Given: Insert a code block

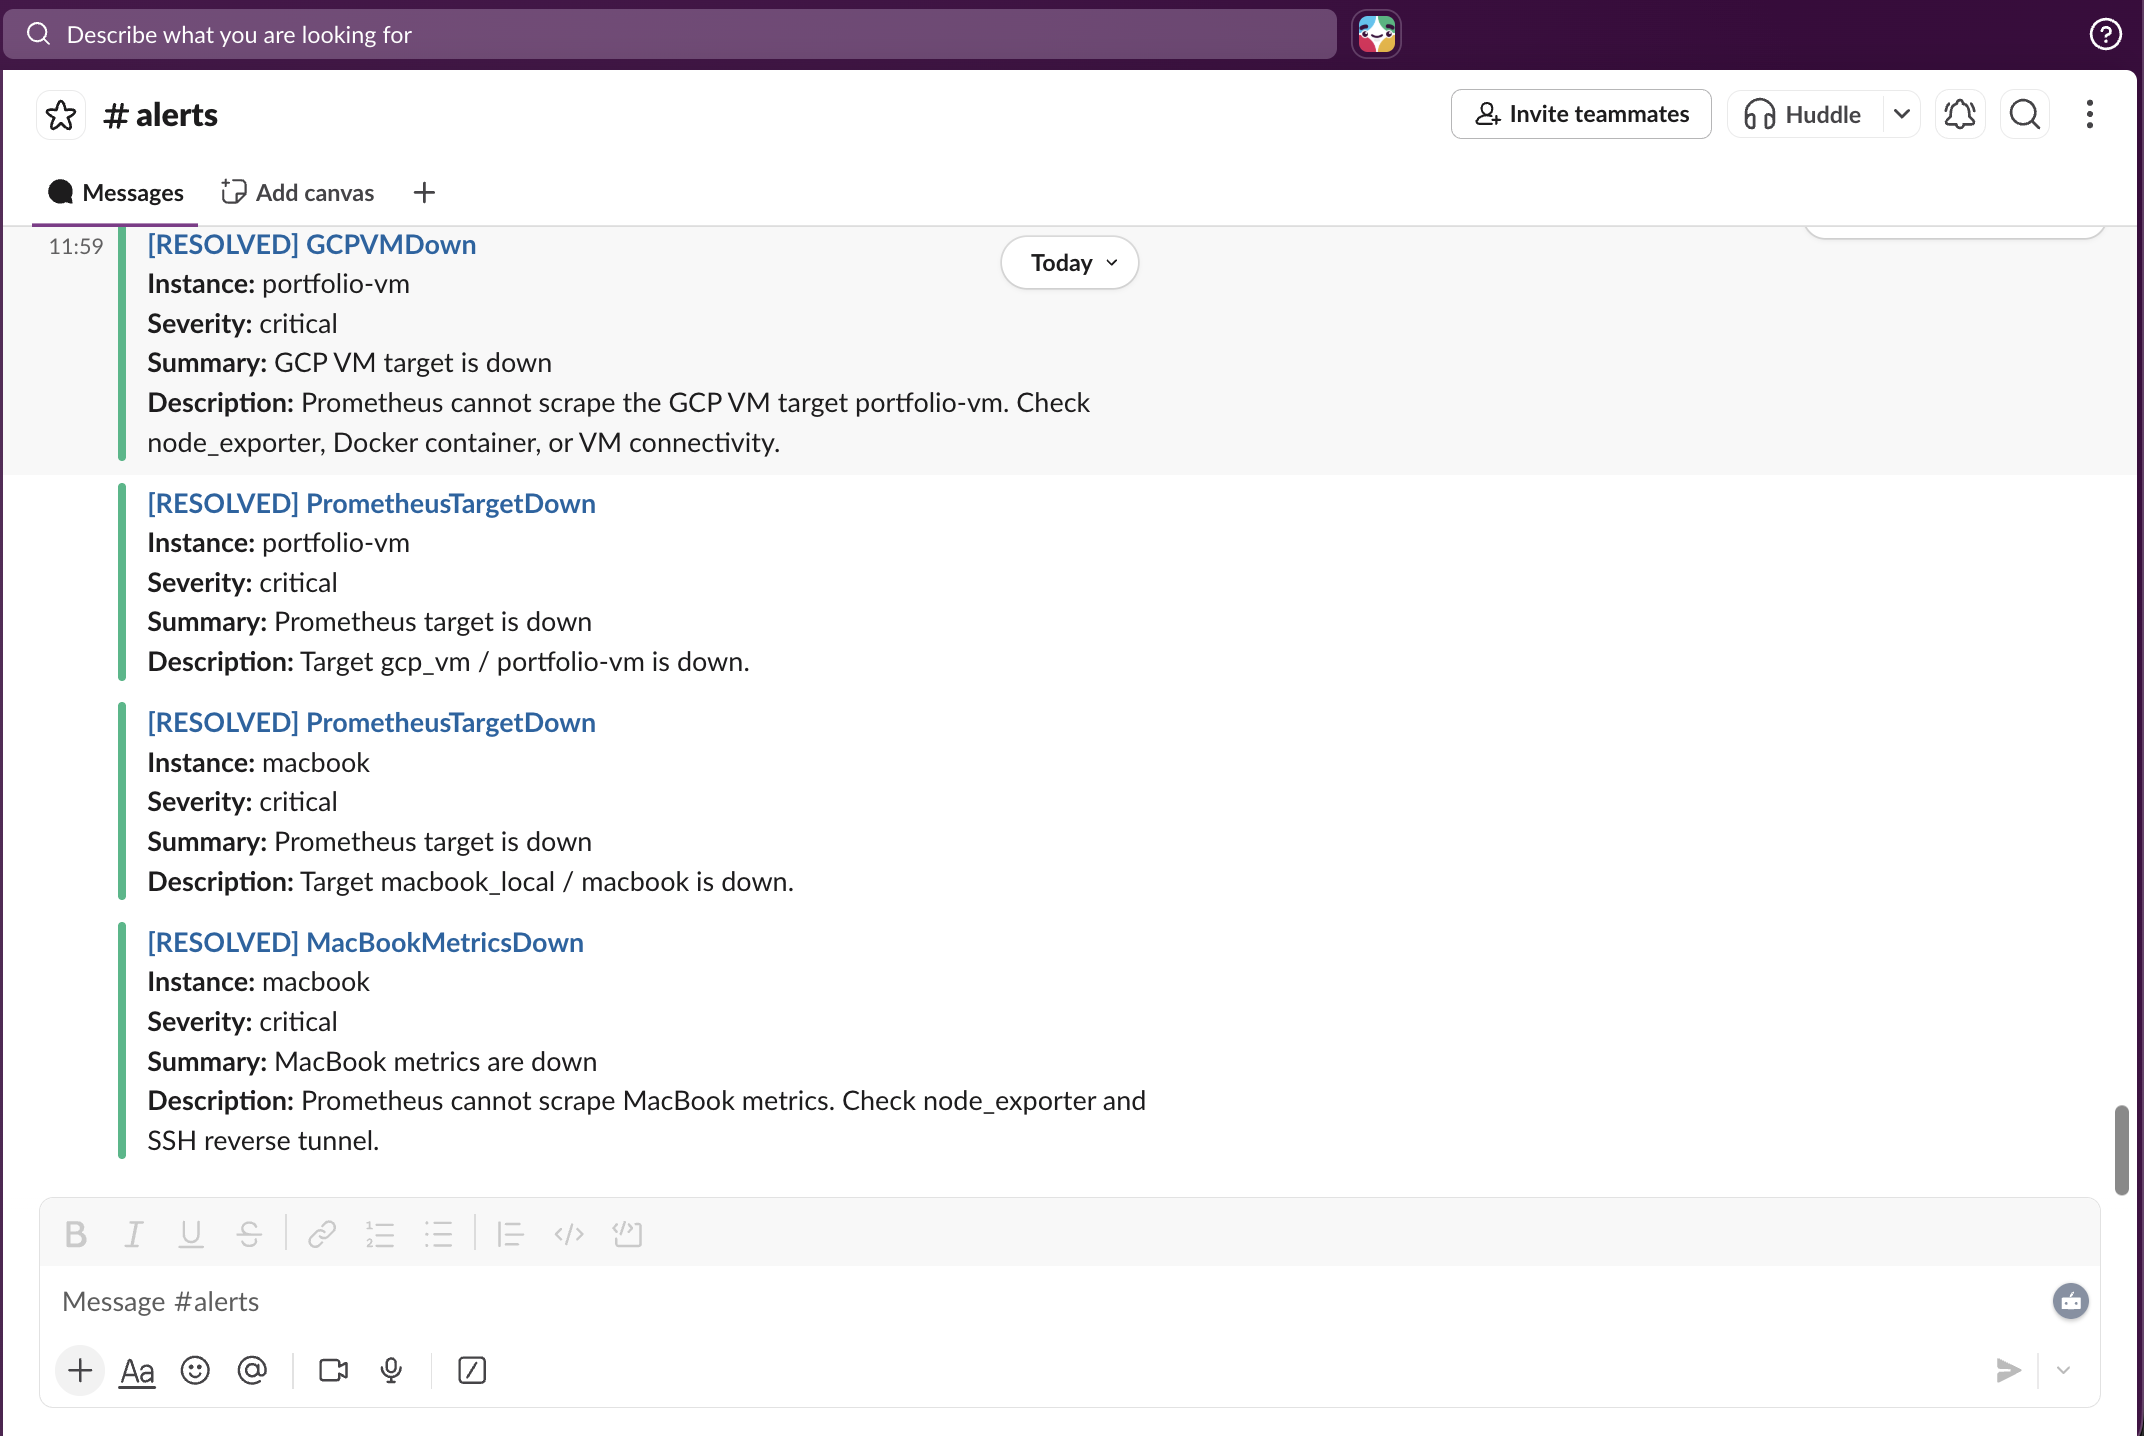Looking at the screenshot, I should (x=627, y=1234).
